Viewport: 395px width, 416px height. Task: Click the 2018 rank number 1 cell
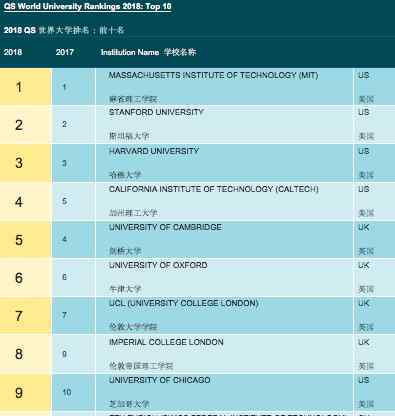click(x=26, y=87)
